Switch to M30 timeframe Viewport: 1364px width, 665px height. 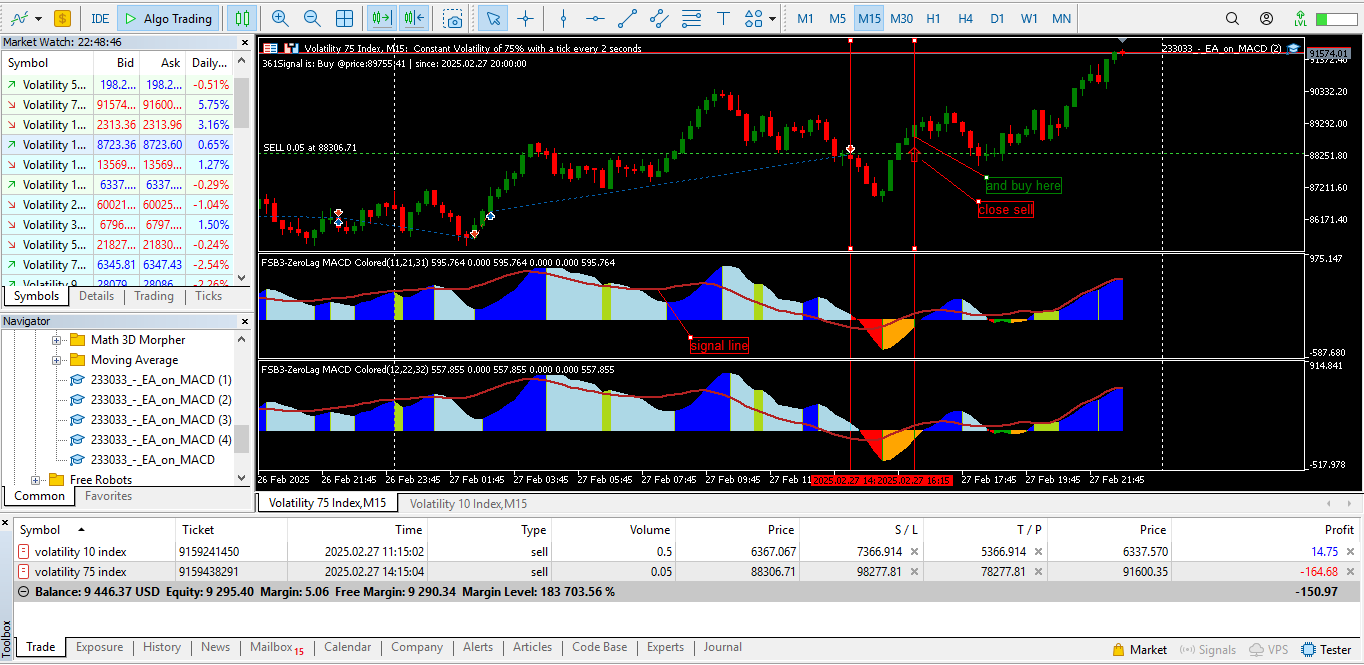click(901, 18)
